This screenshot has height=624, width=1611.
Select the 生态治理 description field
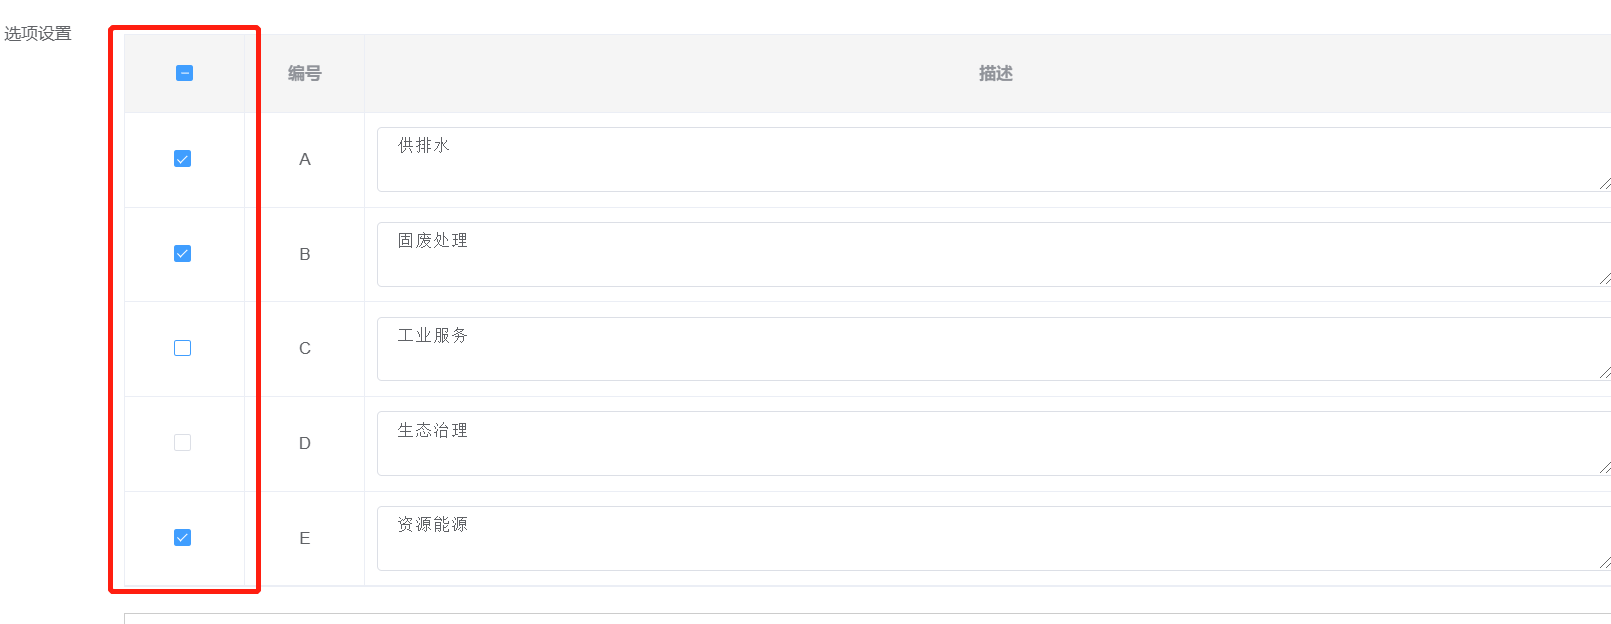990,443
